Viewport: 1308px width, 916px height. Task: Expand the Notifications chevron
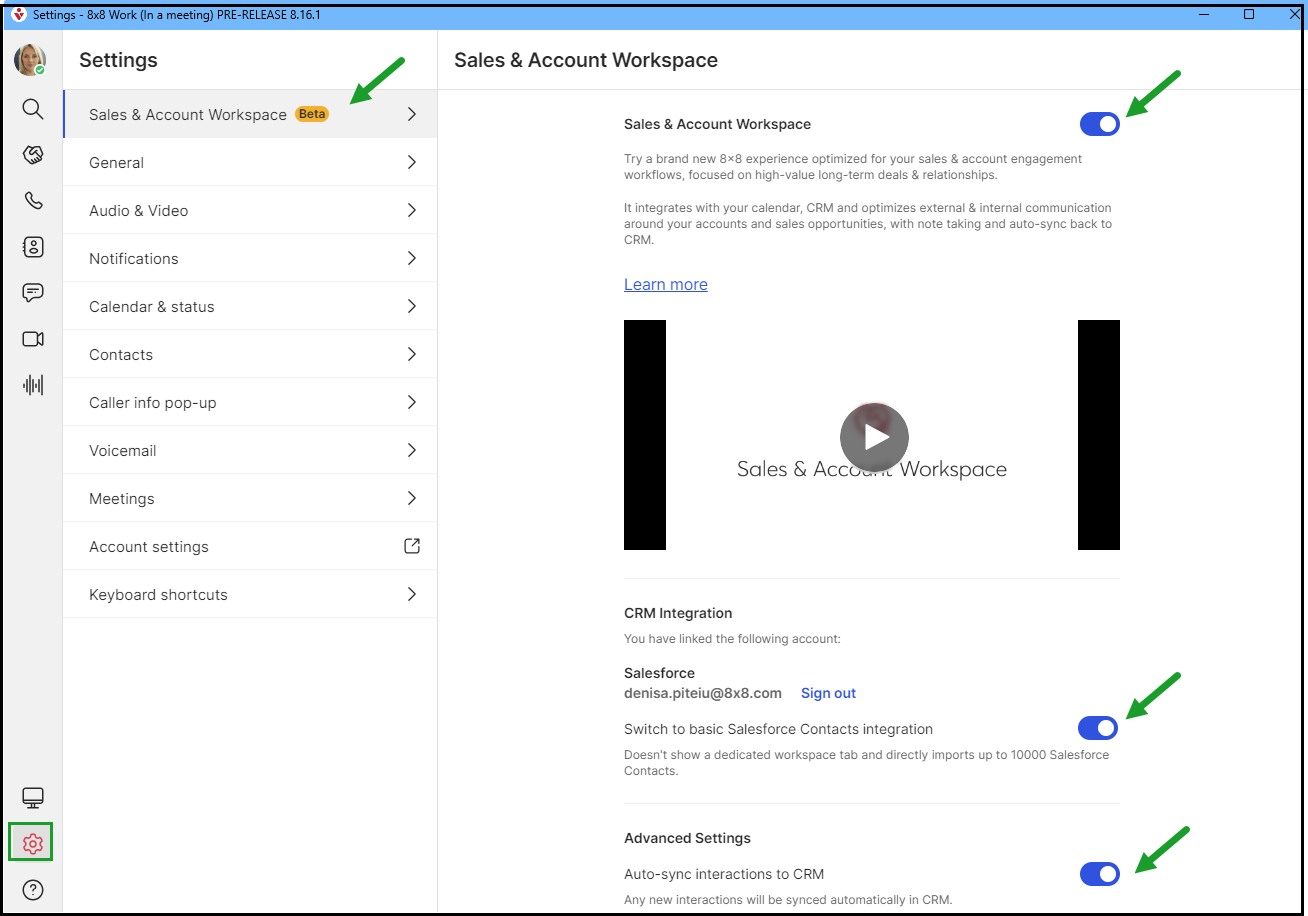(412, 258)
